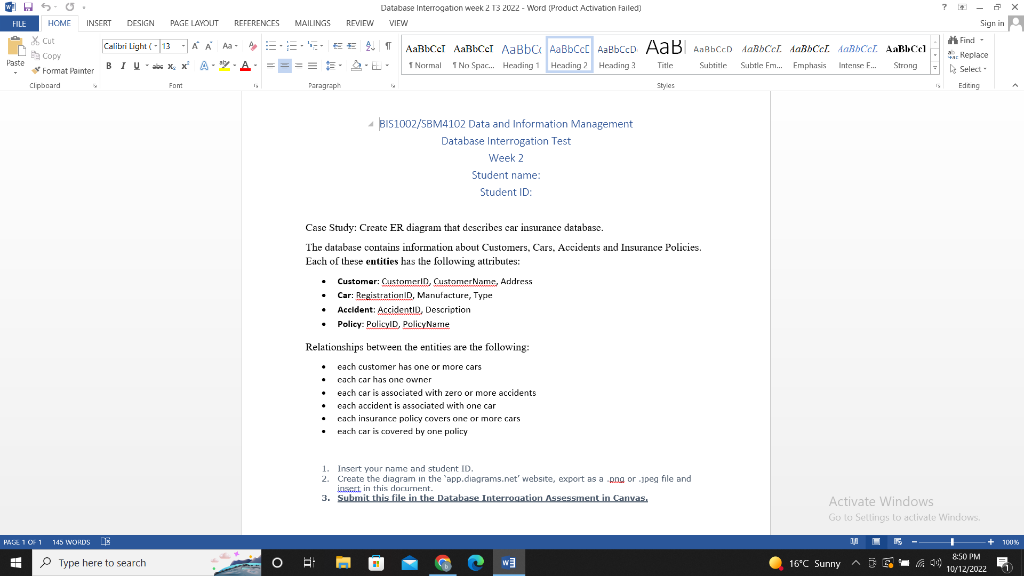Click Sign in link
1024x576 pixels.
click(991, 24)
